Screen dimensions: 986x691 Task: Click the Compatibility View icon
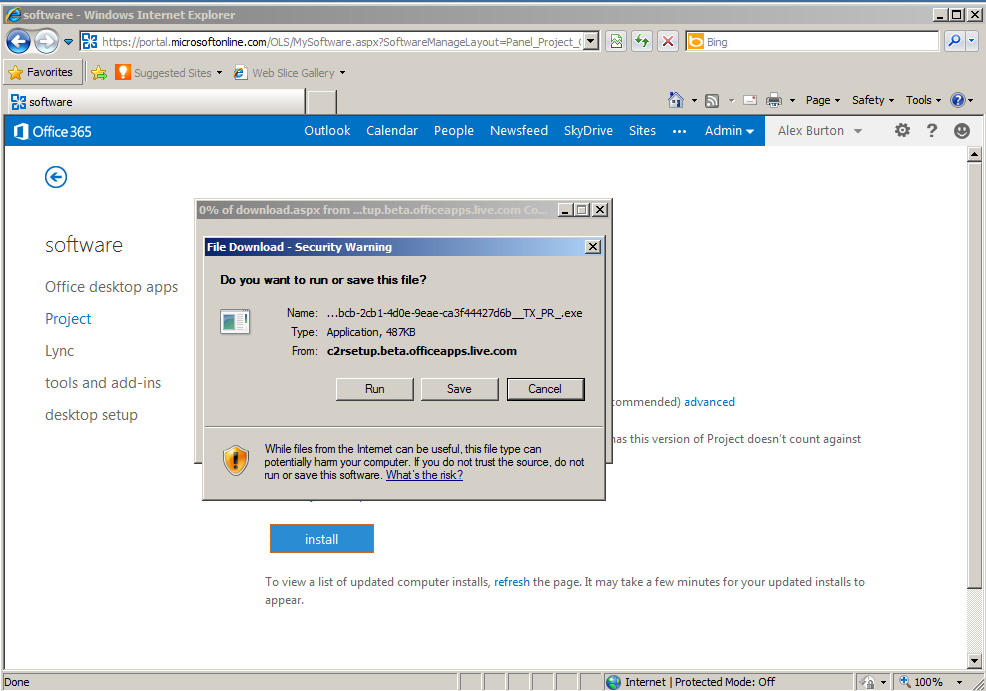tap(616, 41)
